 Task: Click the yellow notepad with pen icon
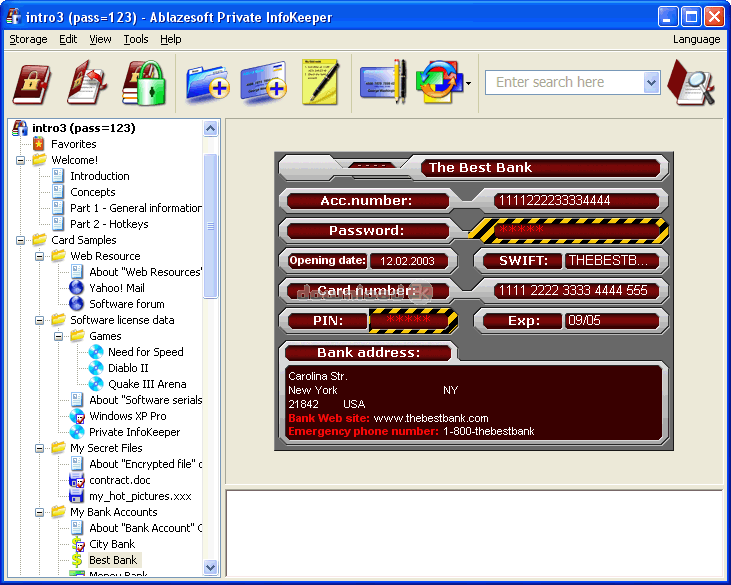click(x=319, y=83)
